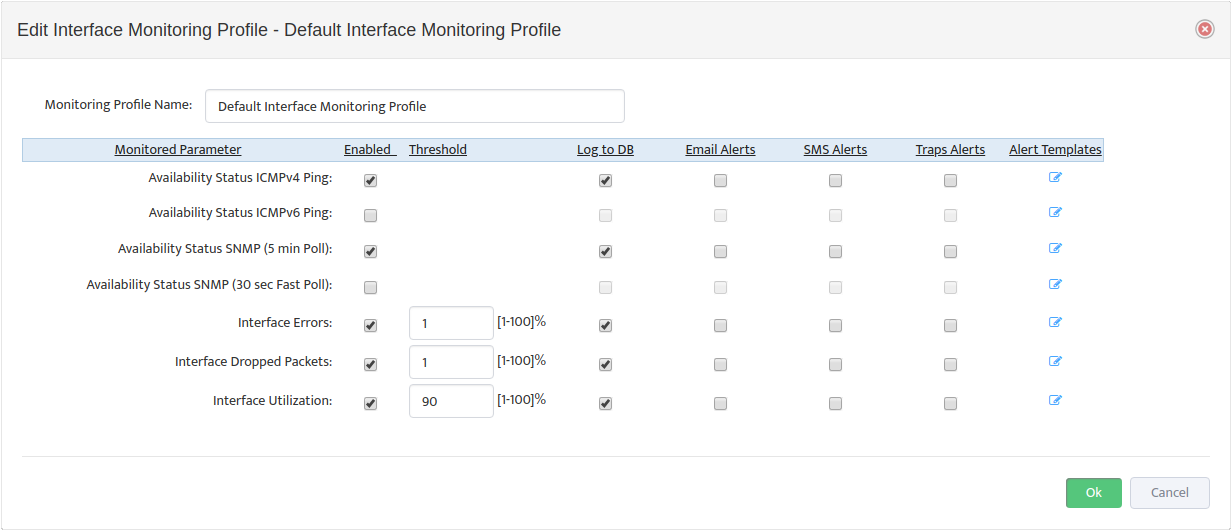
Task: Edit alert template for ICMPv6 Ping
Action: (x=1055, y=212)
